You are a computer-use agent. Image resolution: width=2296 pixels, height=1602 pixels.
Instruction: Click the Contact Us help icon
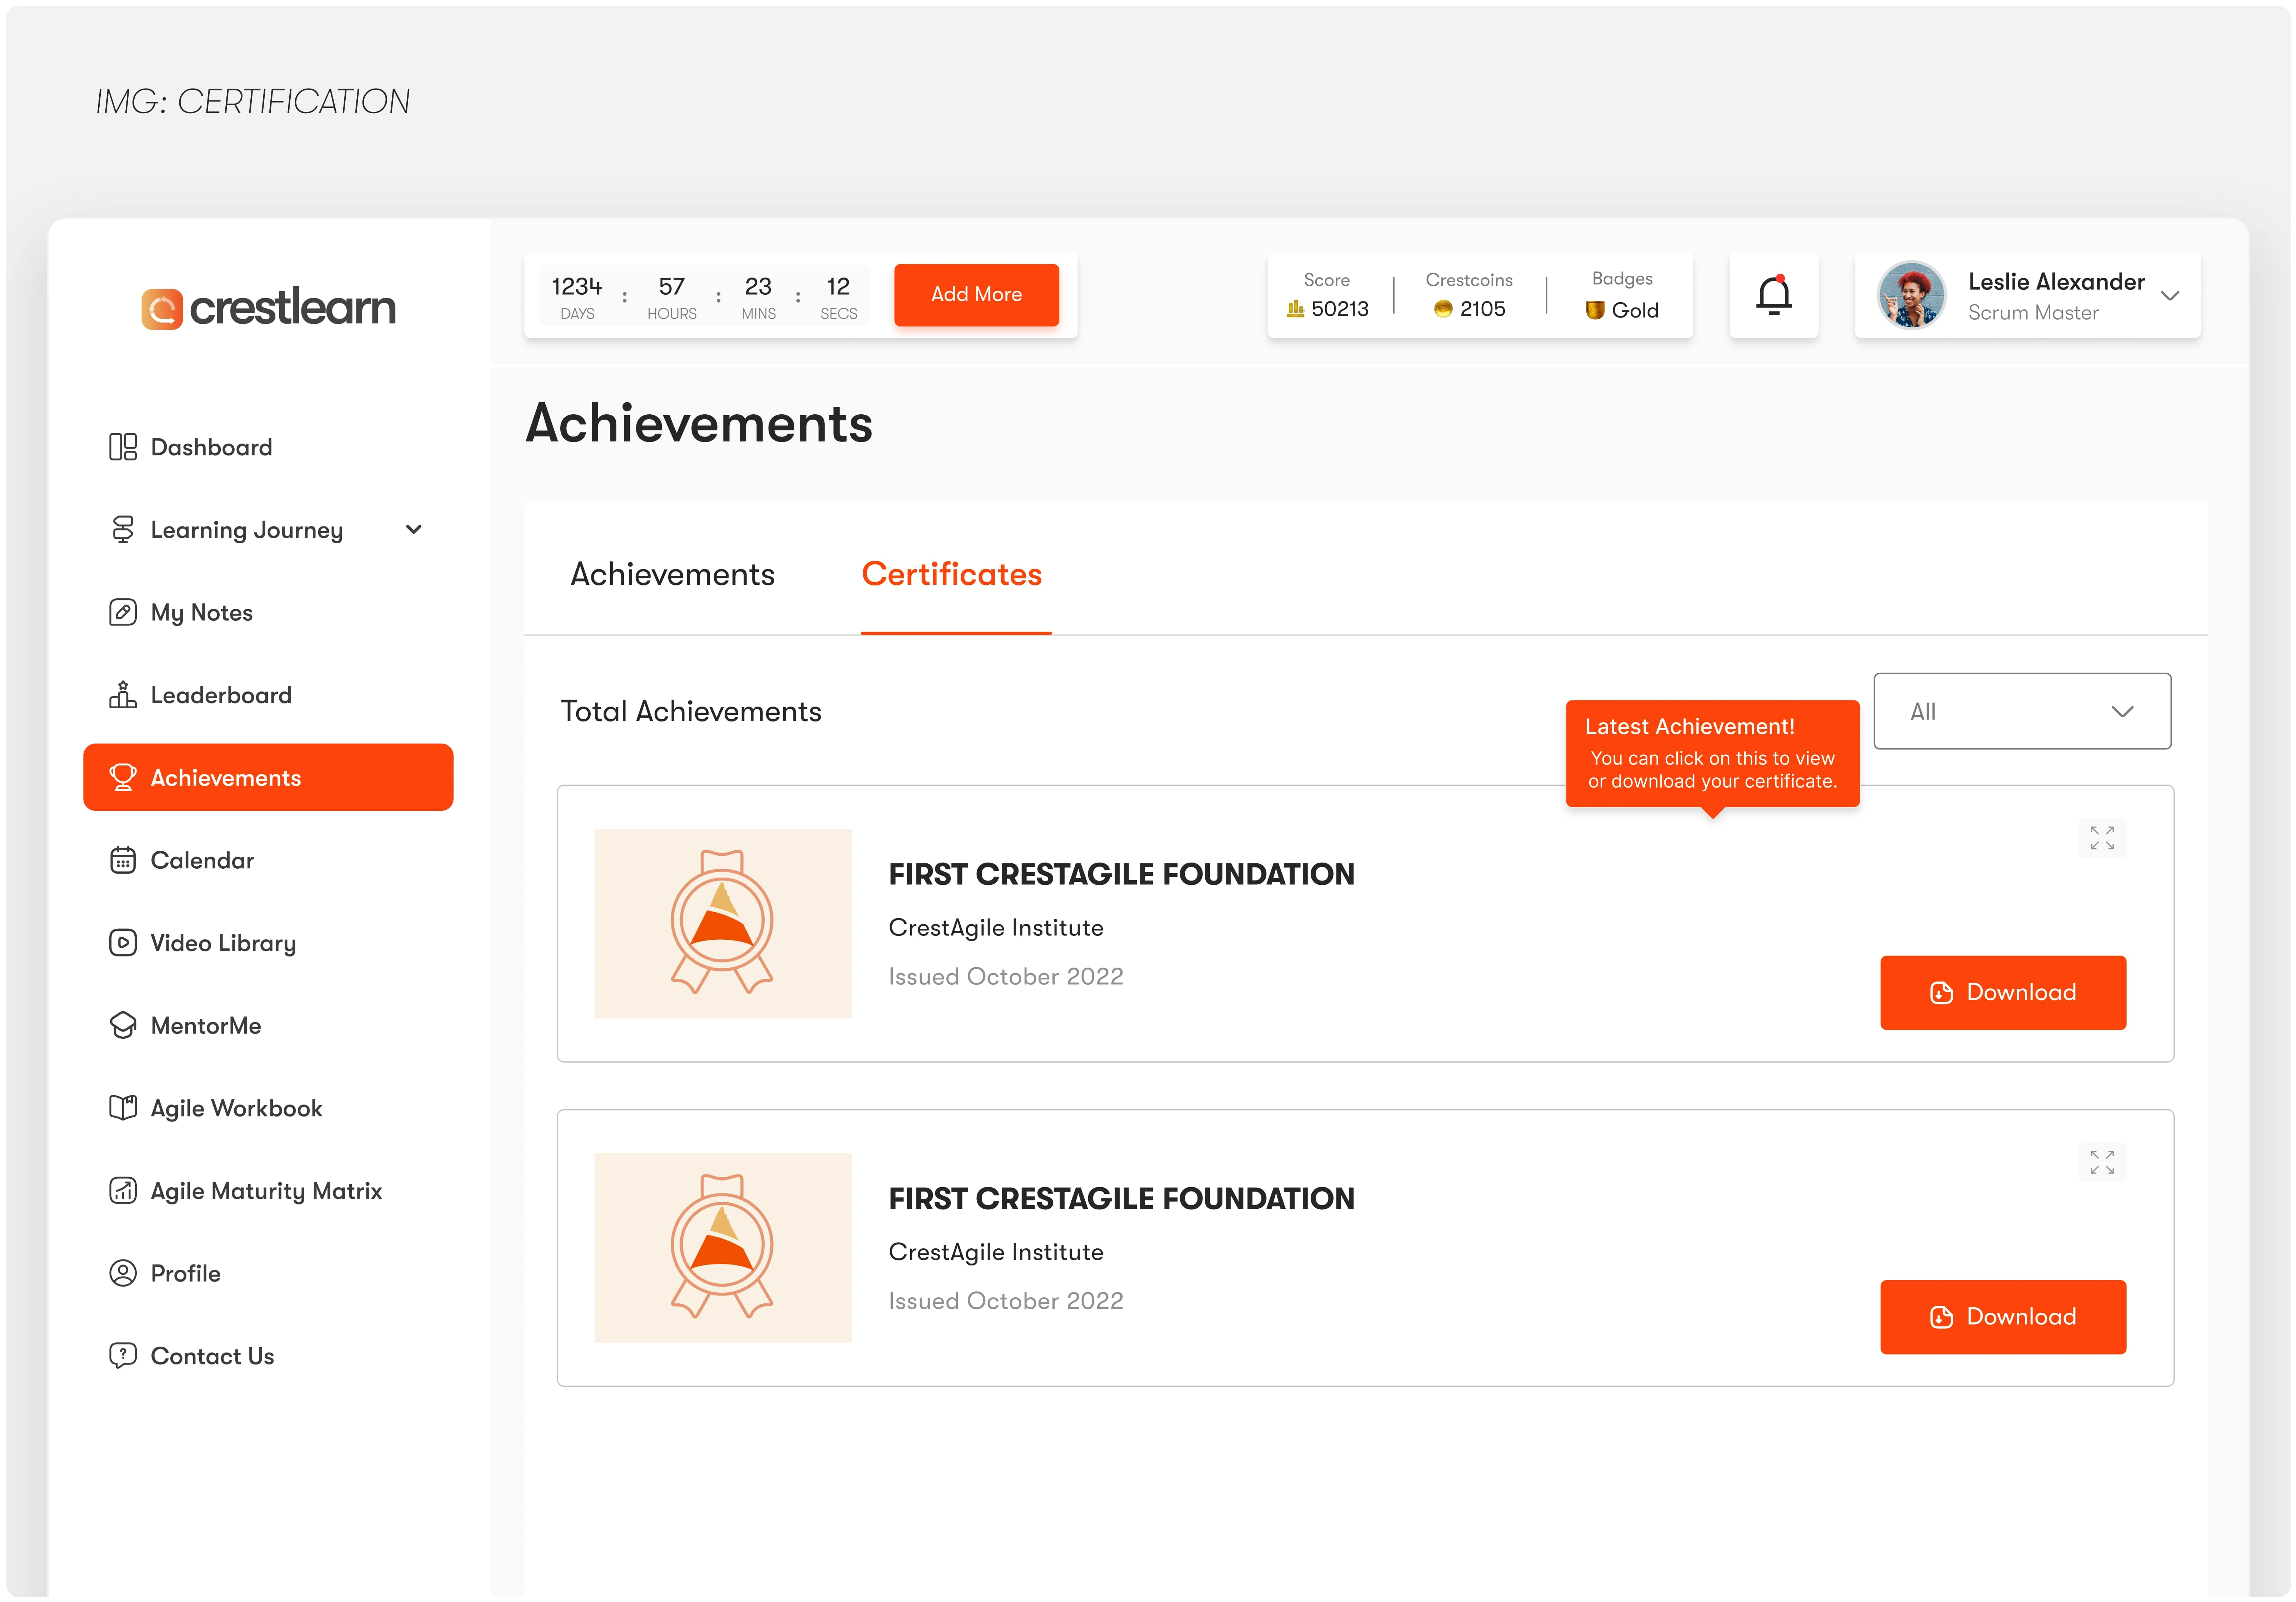(122, 1356)
